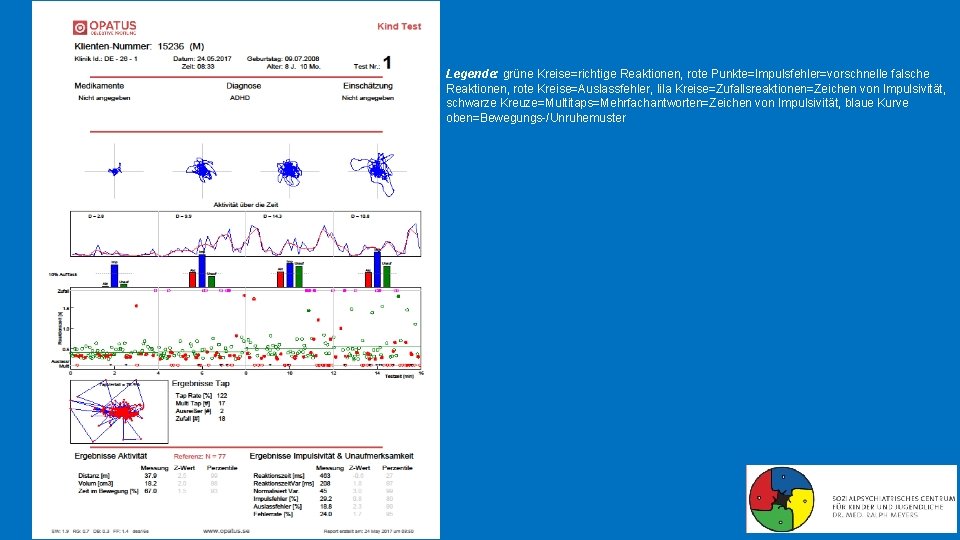Click the large Test Nr. '1'
Image resolution: width=960 pixels, height=540 pixels.
387,63
